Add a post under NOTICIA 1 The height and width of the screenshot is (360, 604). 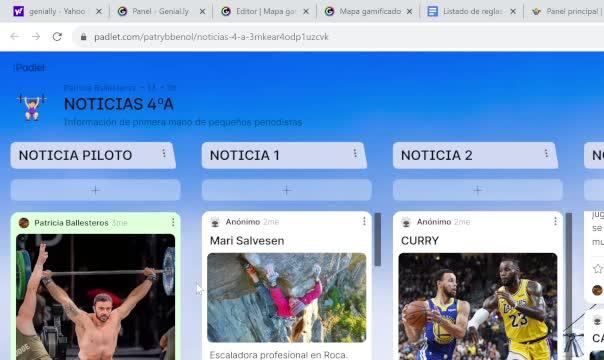287,190
